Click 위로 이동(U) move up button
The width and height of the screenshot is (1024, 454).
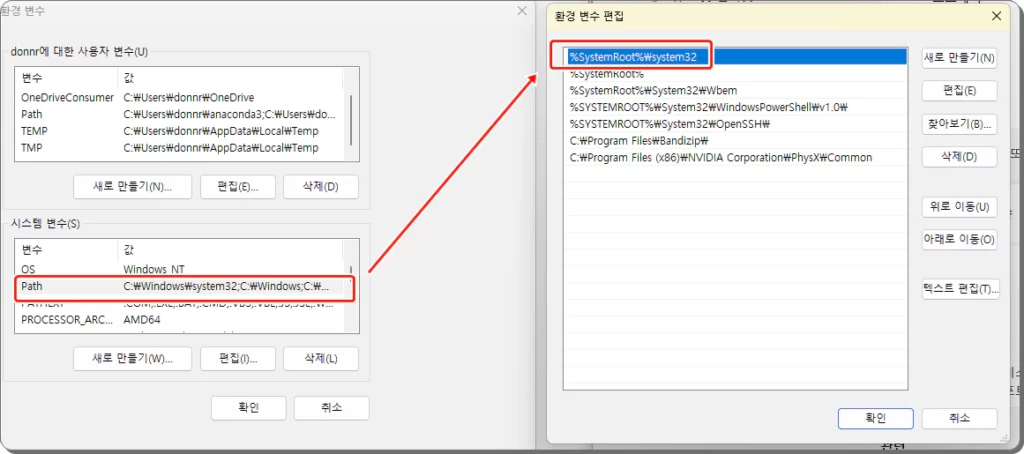pyautogui.click(x=958, y=207)
